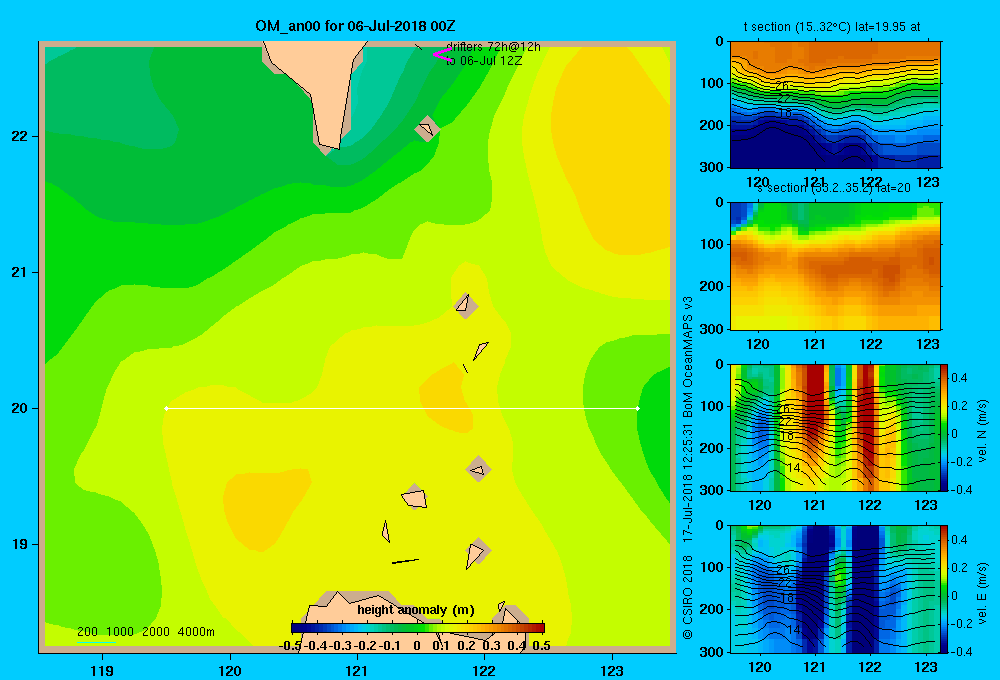Select the left endpoint of the white section line
The width and height of the screenshot is (1000, 680).
(166, 408)
